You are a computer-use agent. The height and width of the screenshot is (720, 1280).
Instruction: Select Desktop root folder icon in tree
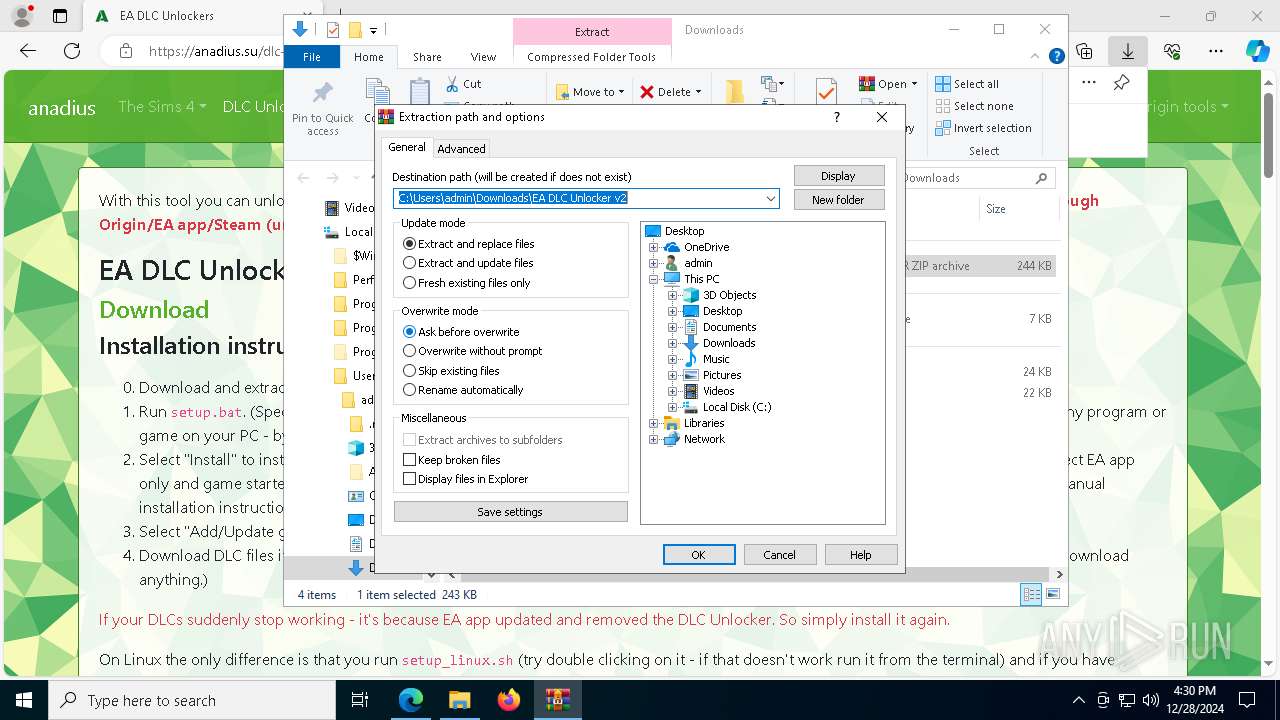[653, 231]
